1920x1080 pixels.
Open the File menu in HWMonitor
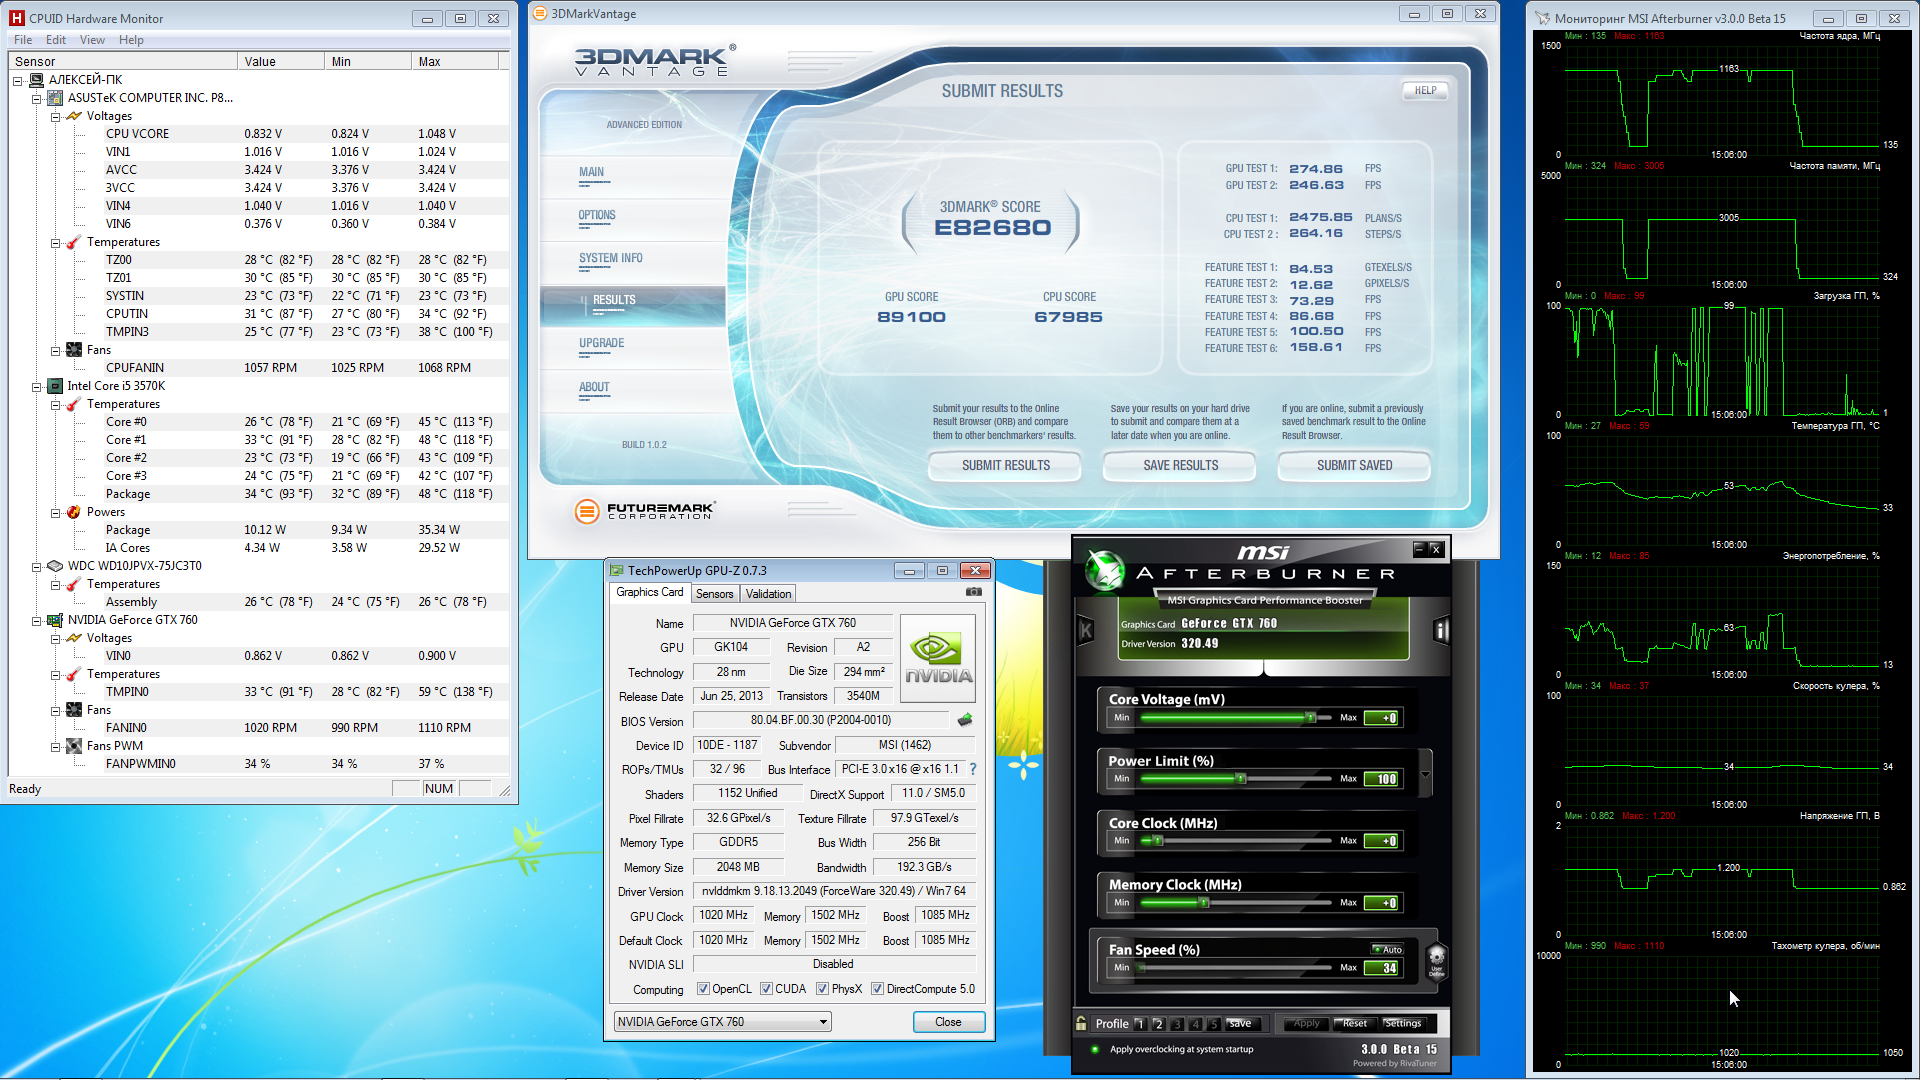click(23, 40)
